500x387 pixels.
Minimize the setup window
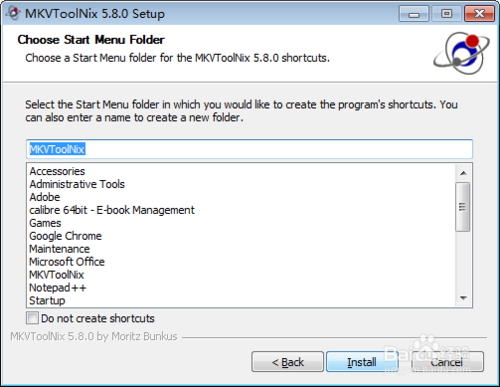(x=414, y=14)
